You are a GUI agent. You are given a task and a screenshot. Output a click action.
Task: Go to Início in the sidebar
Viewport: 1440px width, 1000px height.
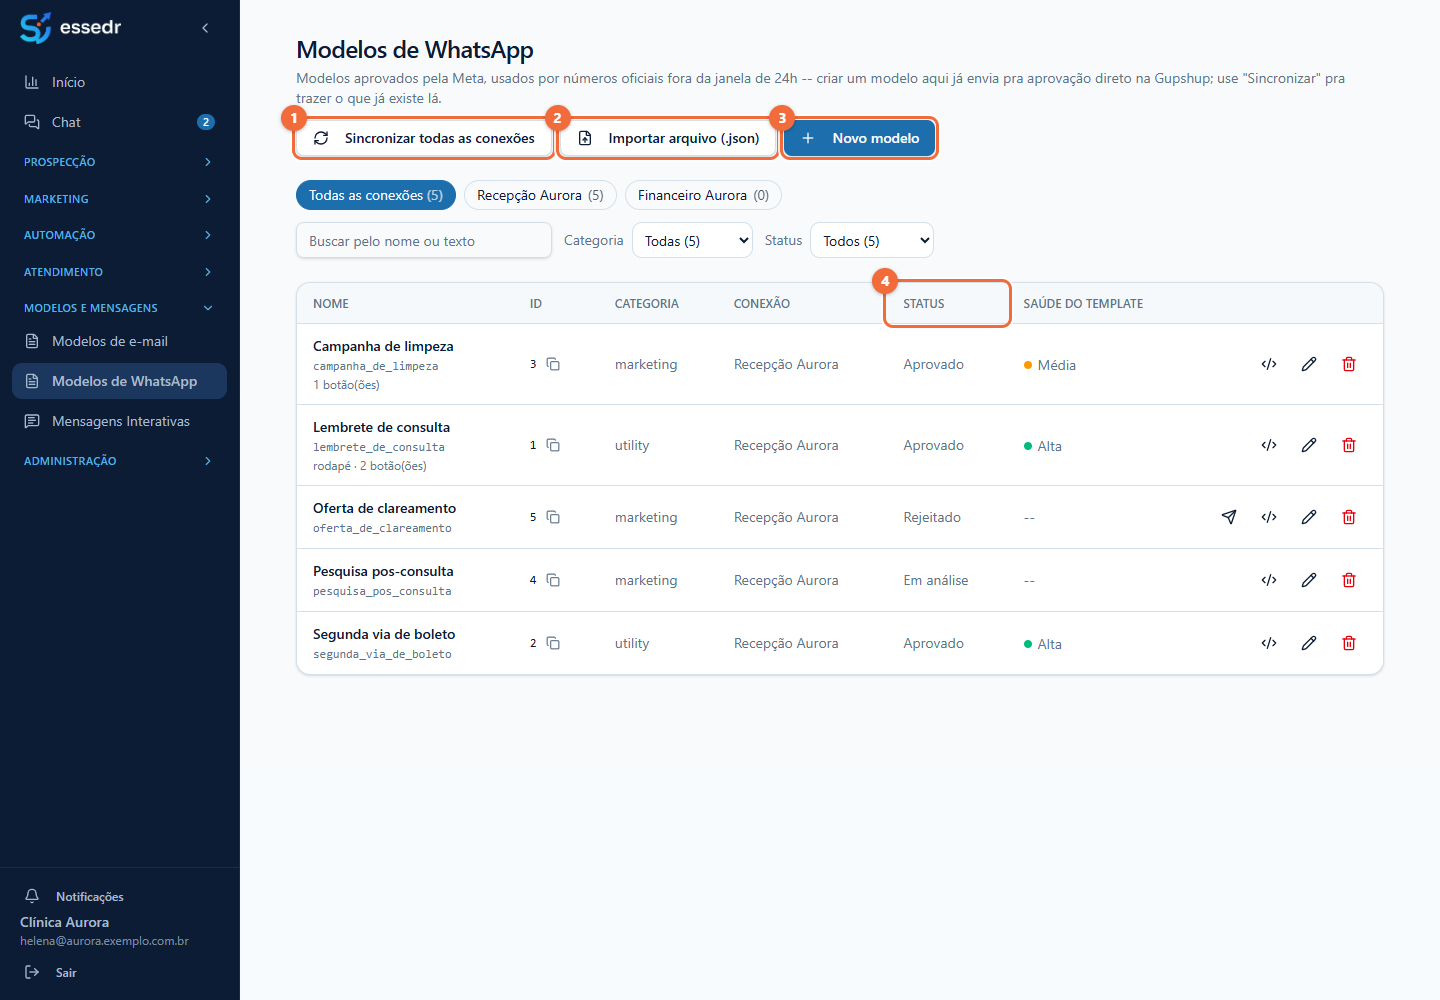[x=119, y=82]
